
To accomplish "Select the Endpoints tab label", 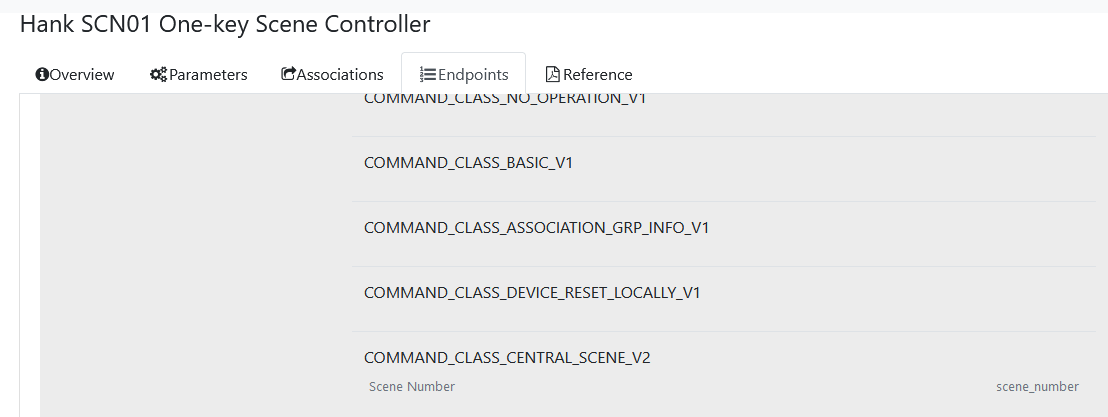I will [473, 75].
